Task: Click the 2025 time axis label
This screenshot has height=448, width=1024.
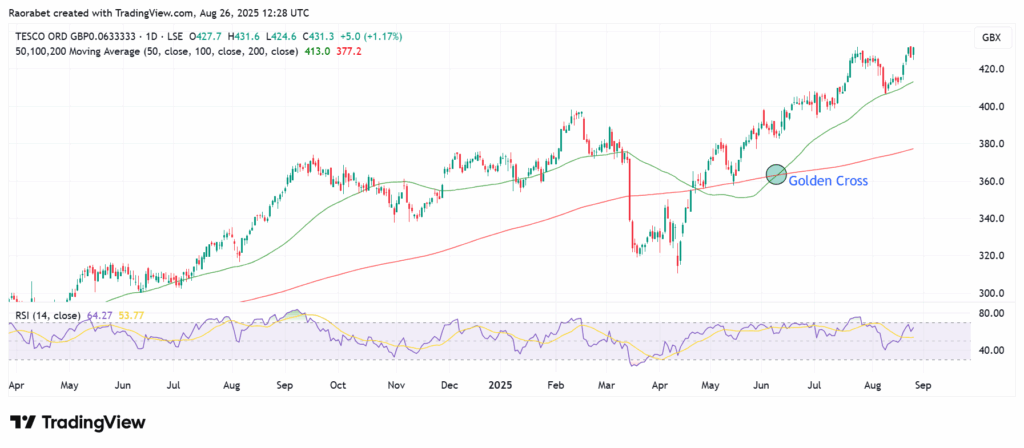Action: (502, 383)
